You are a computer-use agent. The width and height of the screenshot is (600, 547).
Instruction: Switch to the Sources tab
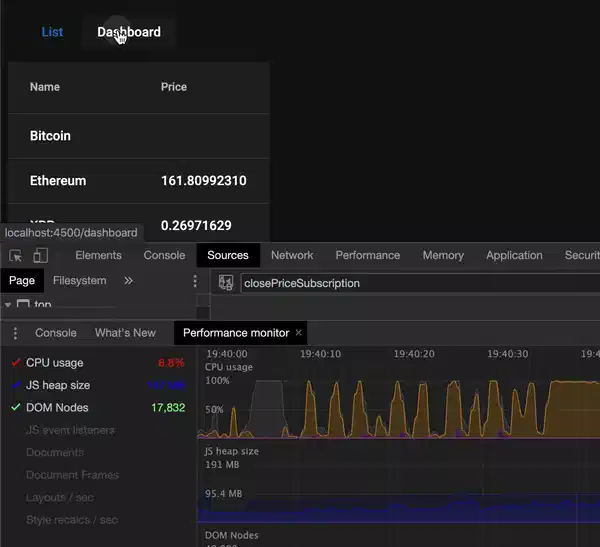[x=228, y=255]
